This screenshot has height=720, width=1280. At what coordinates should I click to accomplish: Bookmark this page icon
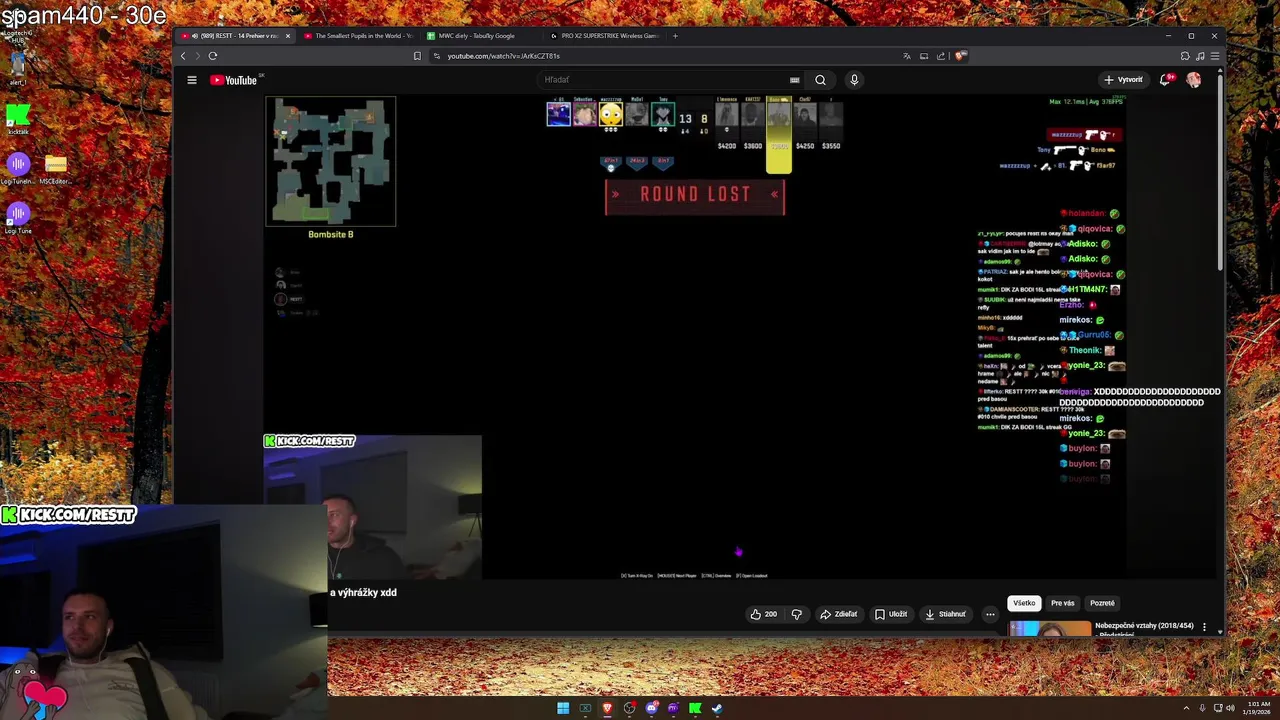pos(417,56)
